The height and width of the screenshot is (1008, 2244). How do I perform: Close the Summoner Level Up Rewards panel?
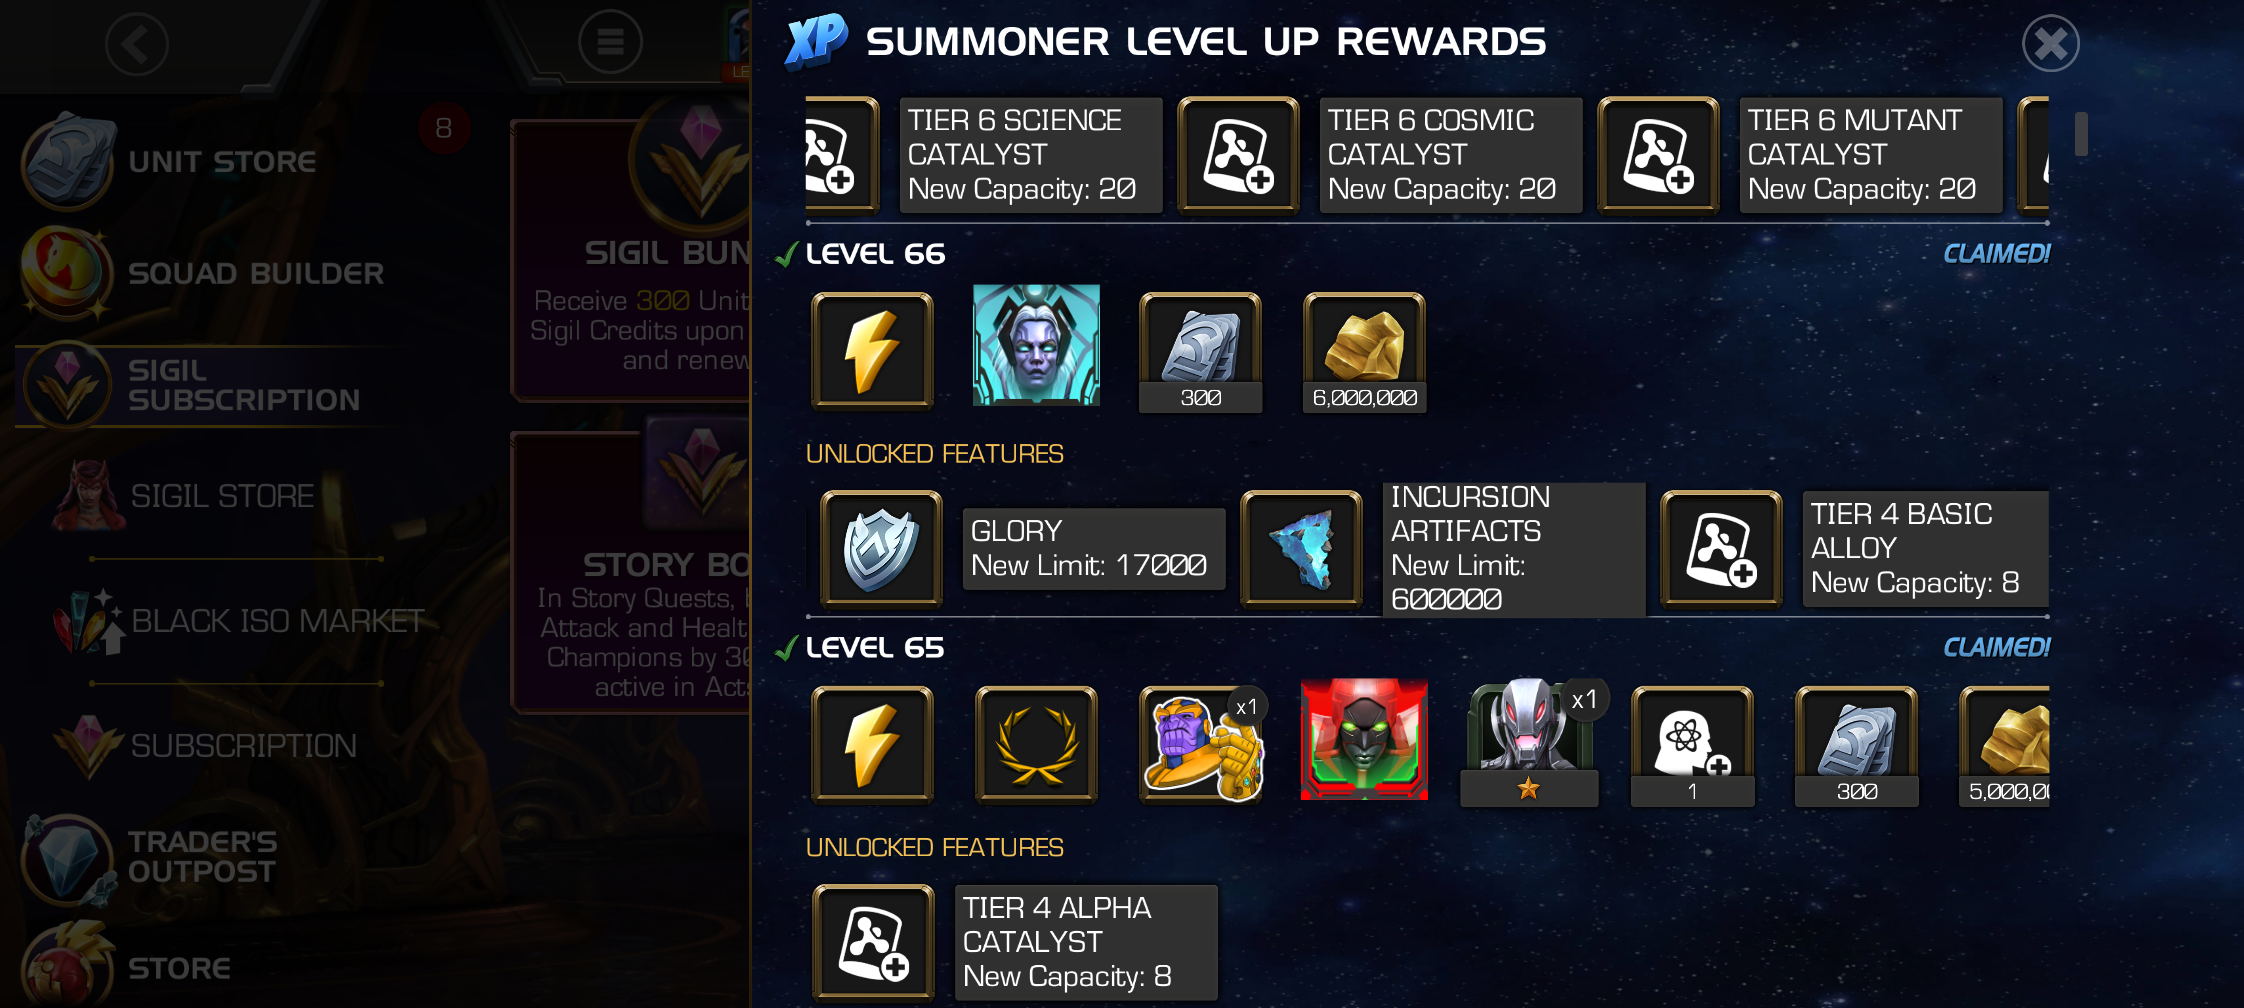(2050, 43)
